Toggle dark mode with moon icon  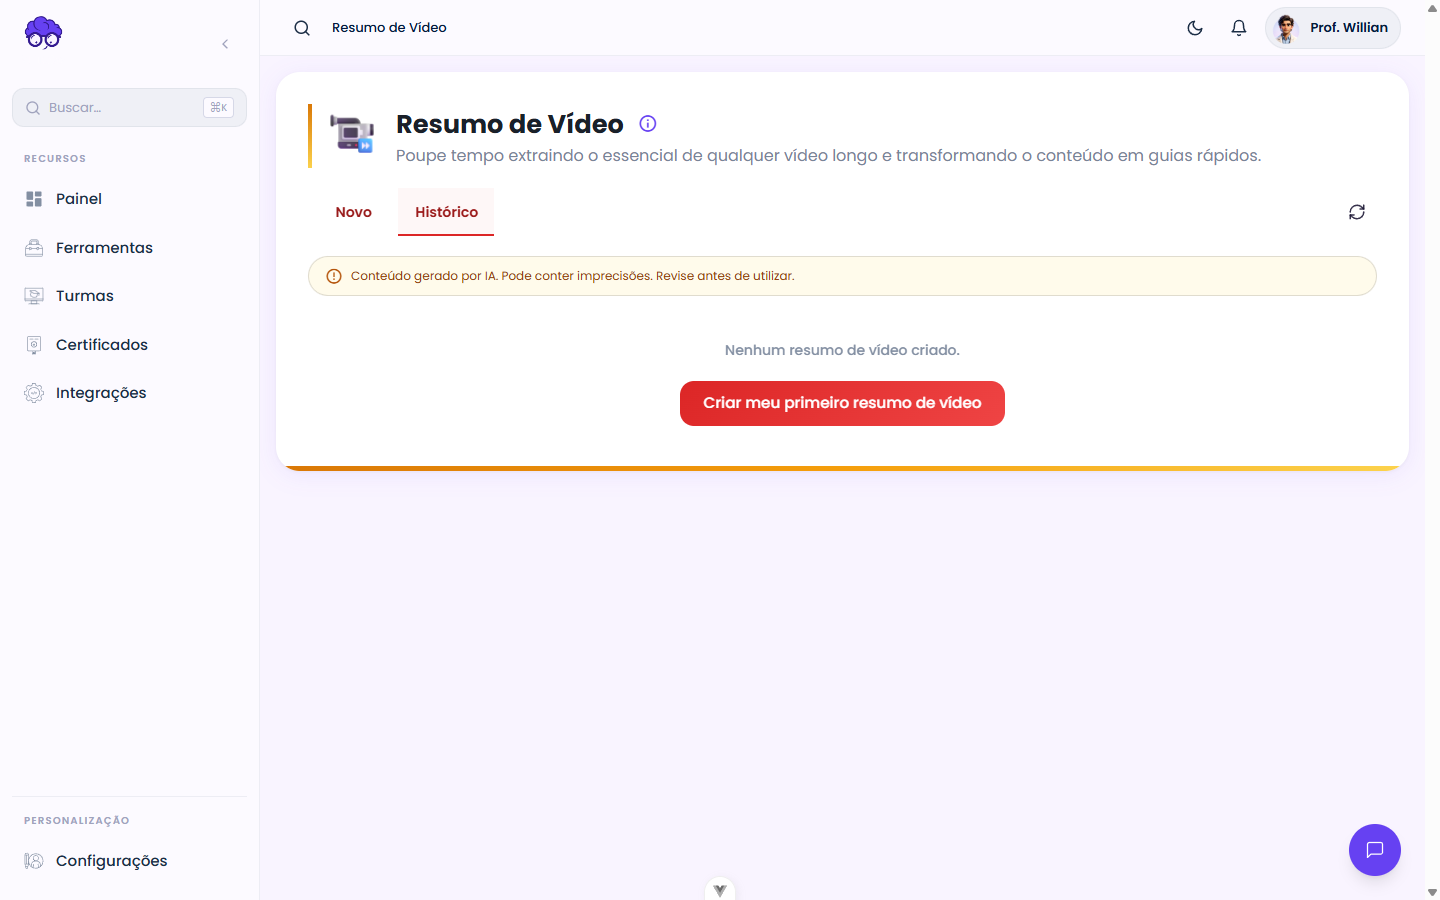click(x=1195, y=28)
